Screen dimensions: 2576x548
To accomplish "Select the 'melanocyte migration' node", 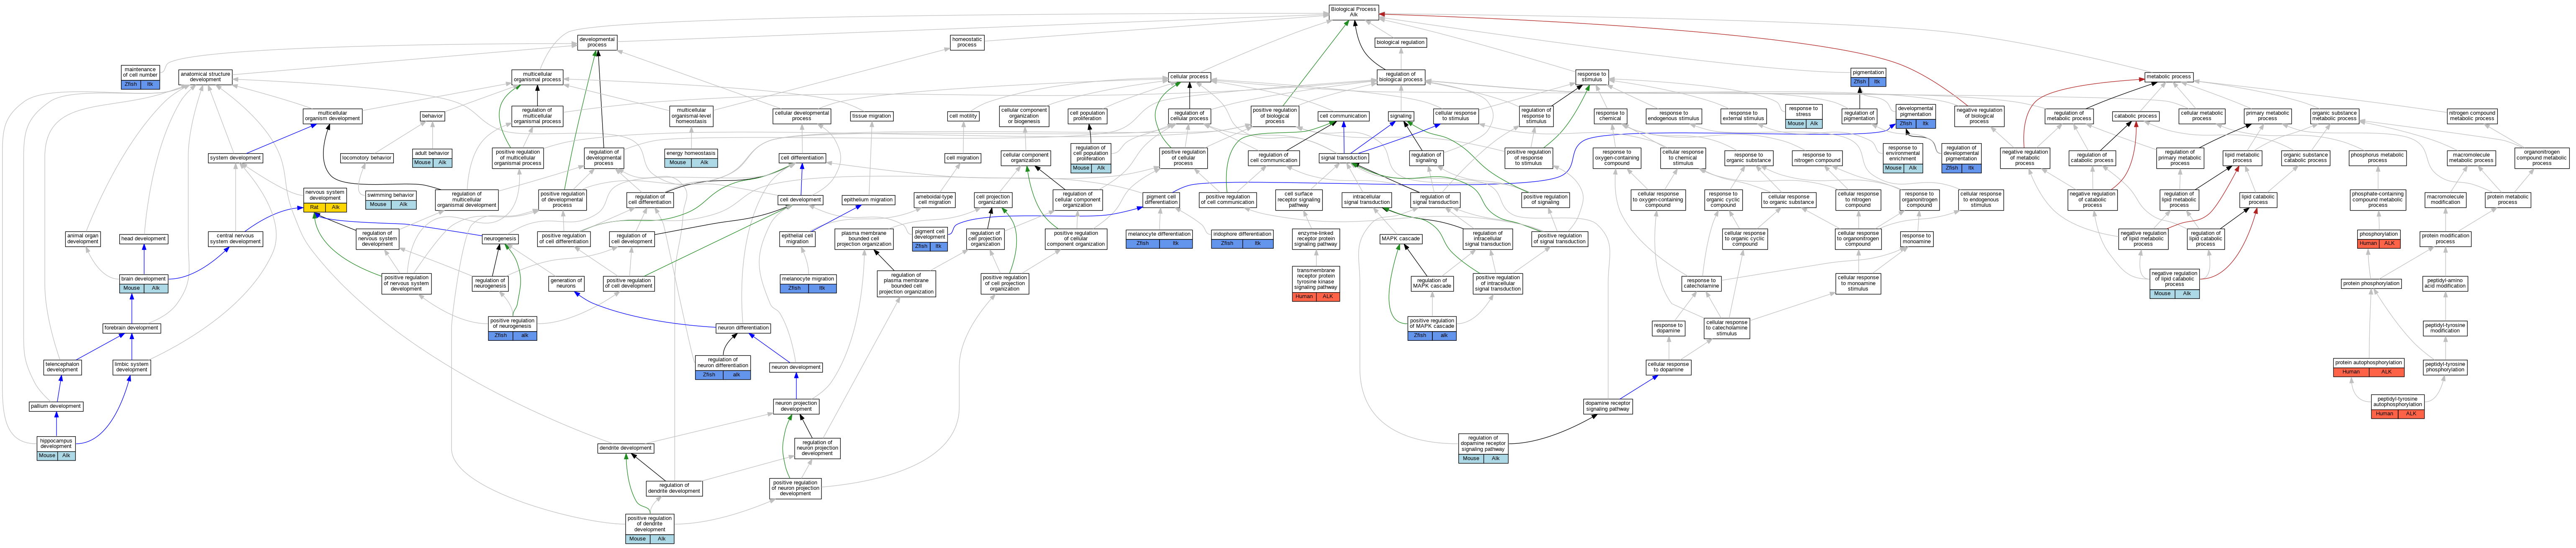I will 808,283.
